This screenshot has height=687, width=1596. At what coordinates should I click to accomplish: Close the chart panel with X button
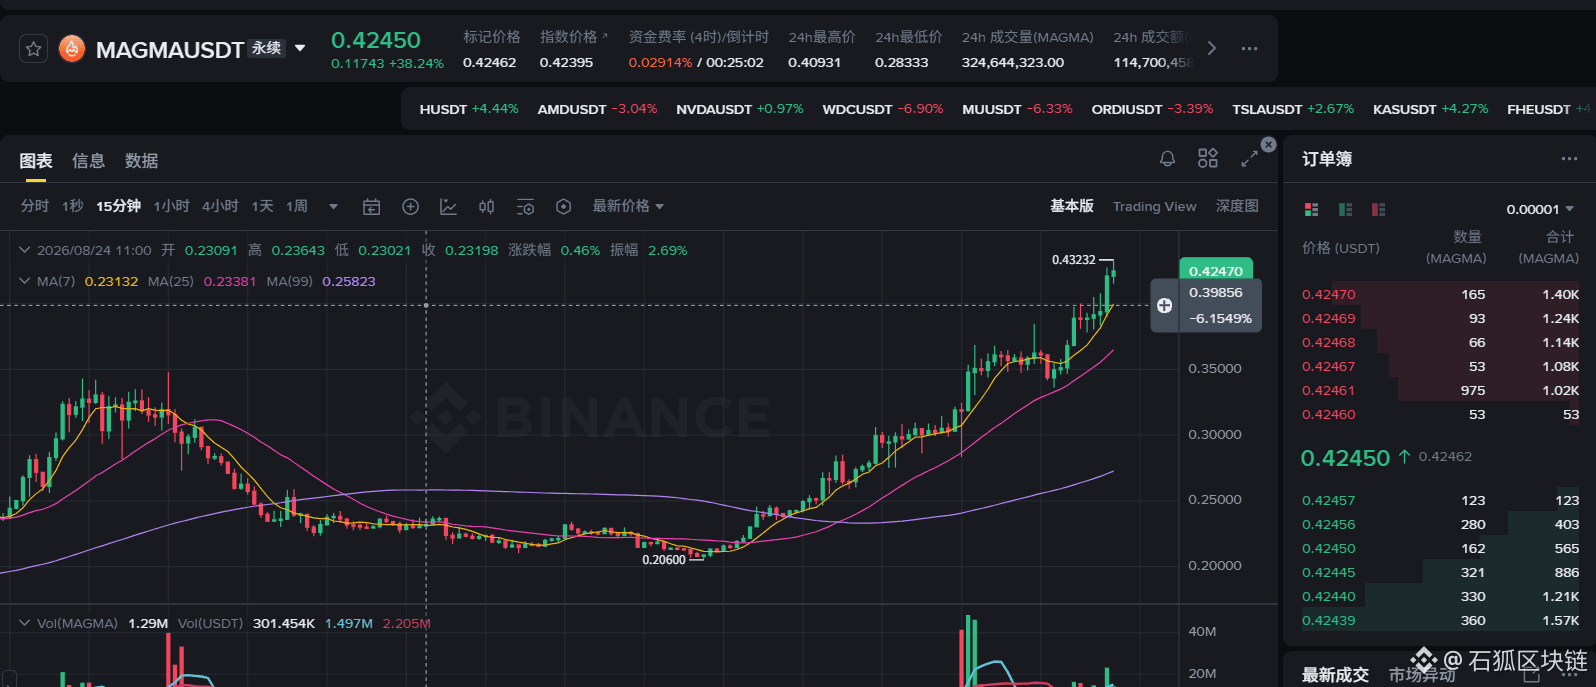pos(1268,145)
